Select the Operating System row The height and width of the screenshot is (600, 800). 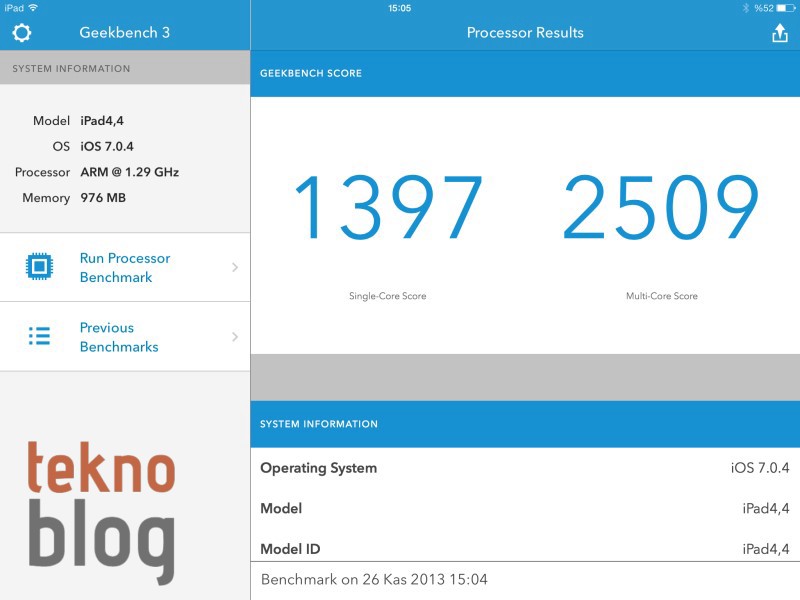click(x=525, y=468)
